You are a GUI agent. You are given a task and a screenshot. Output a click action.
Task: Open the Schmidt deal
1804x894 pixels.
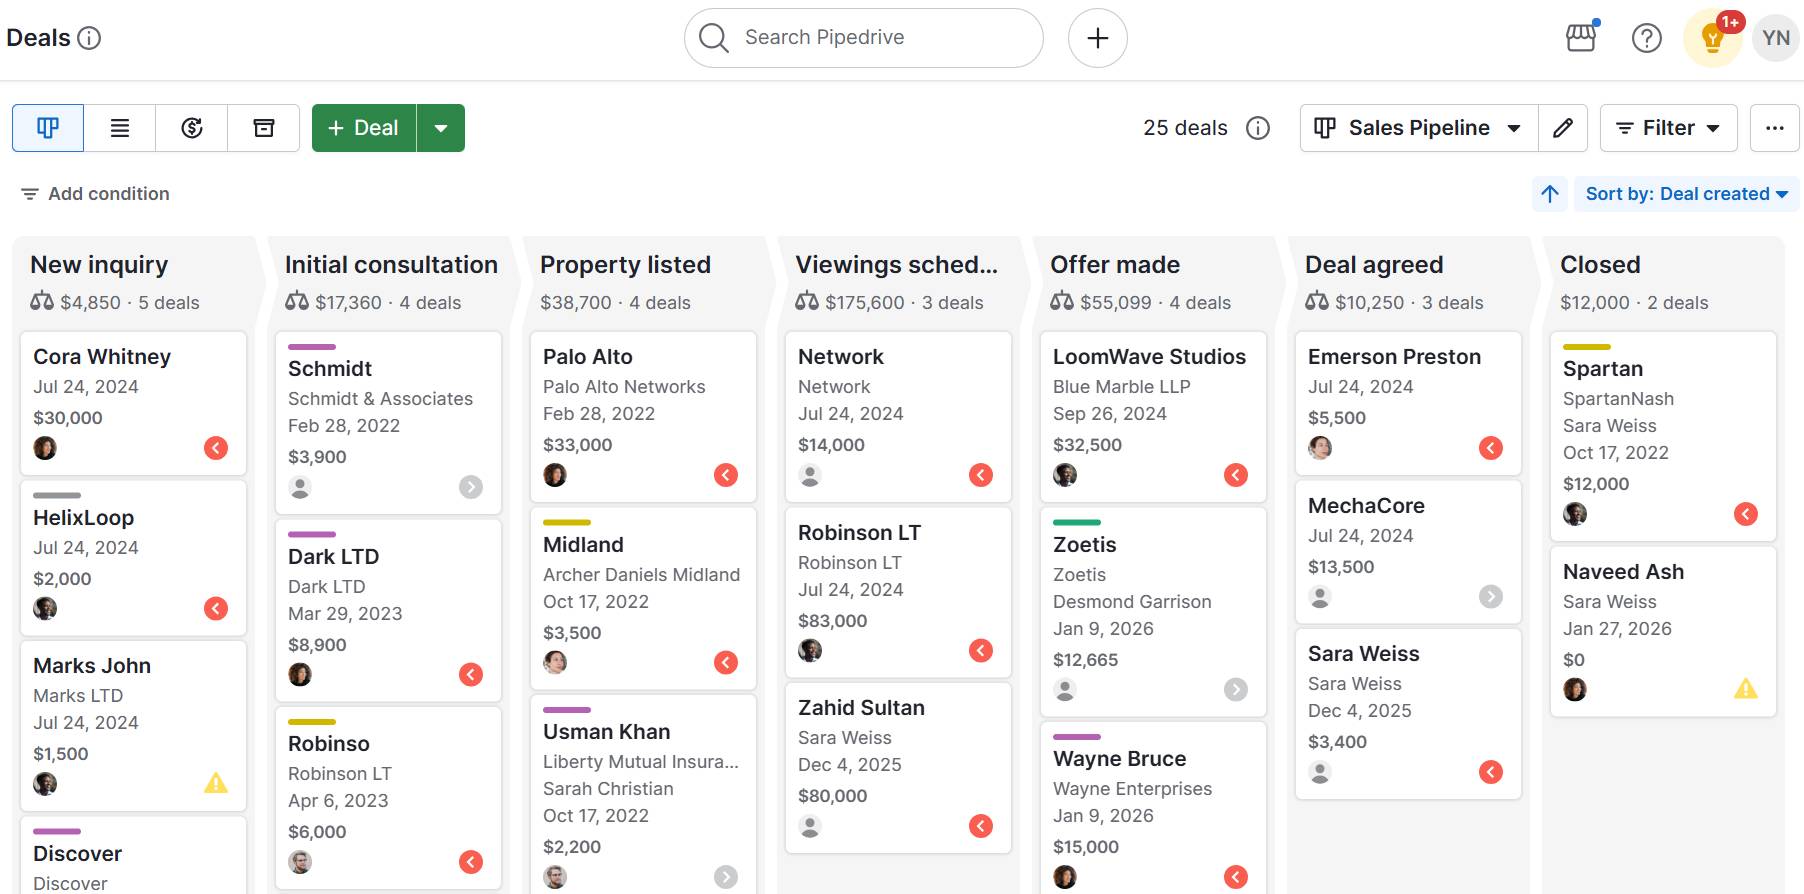point(388,423)
